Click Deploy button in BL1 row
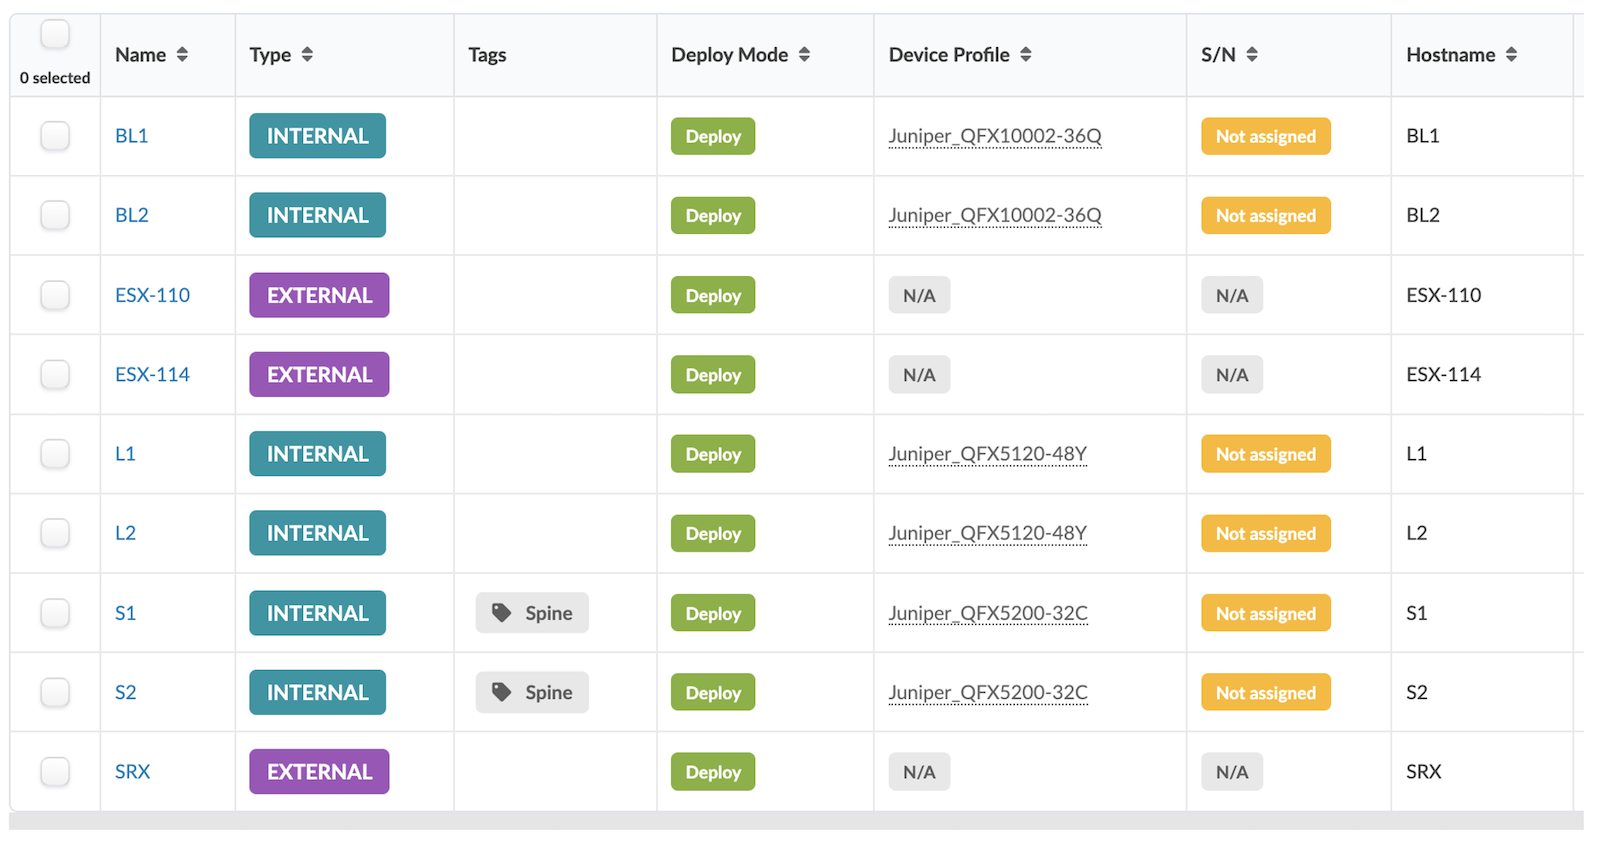Screen dimensions: 1600x841 coord(713,136)
